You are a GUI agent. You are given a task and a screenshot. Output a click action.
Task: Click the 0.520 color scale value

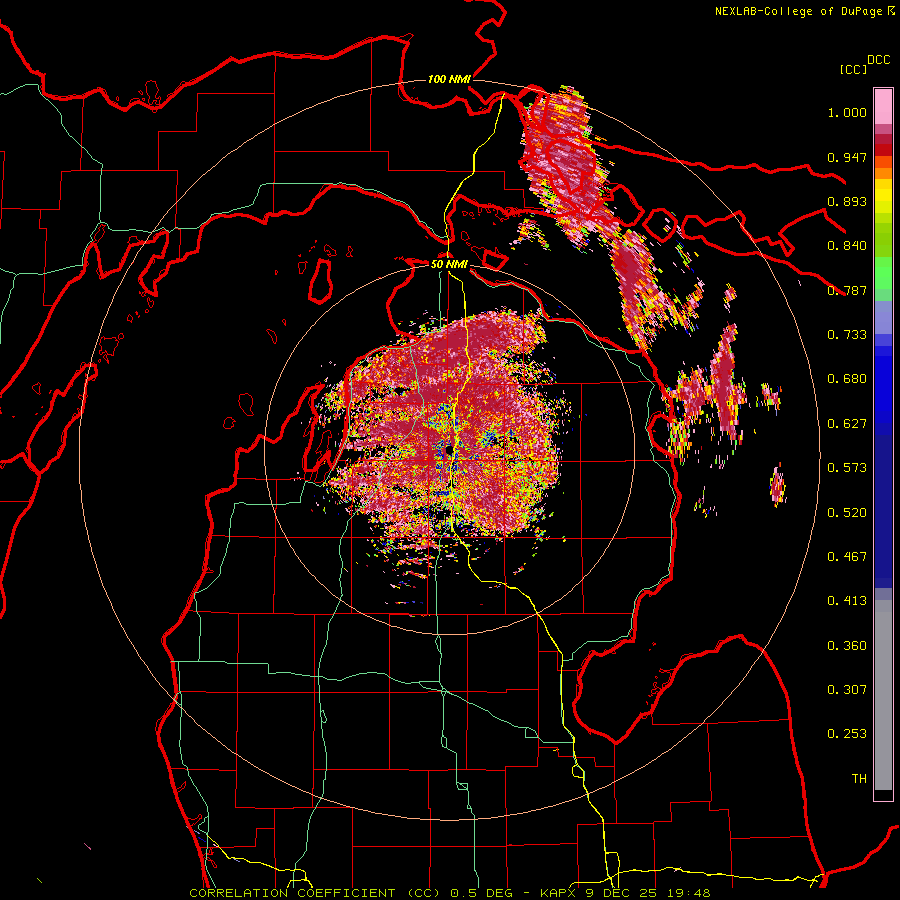[847, 512]
